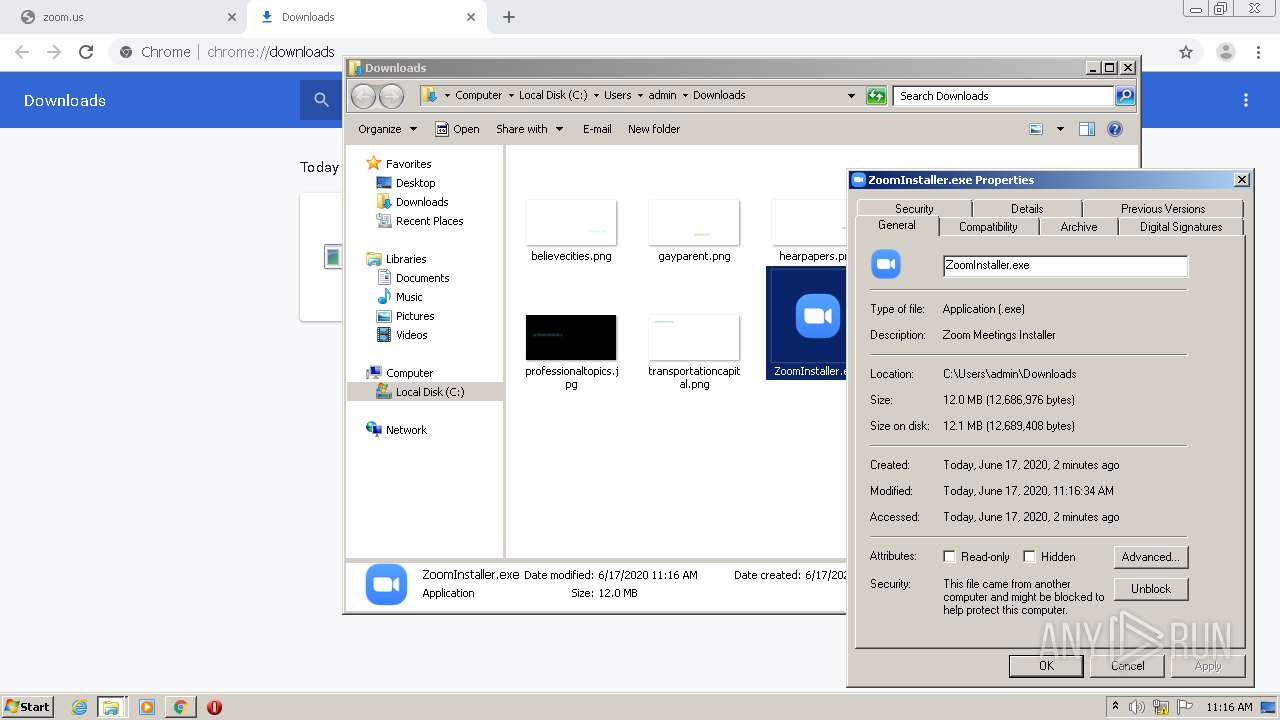Go forward in Explorer window
The image size is (1280, 720).
coord(391,96)
